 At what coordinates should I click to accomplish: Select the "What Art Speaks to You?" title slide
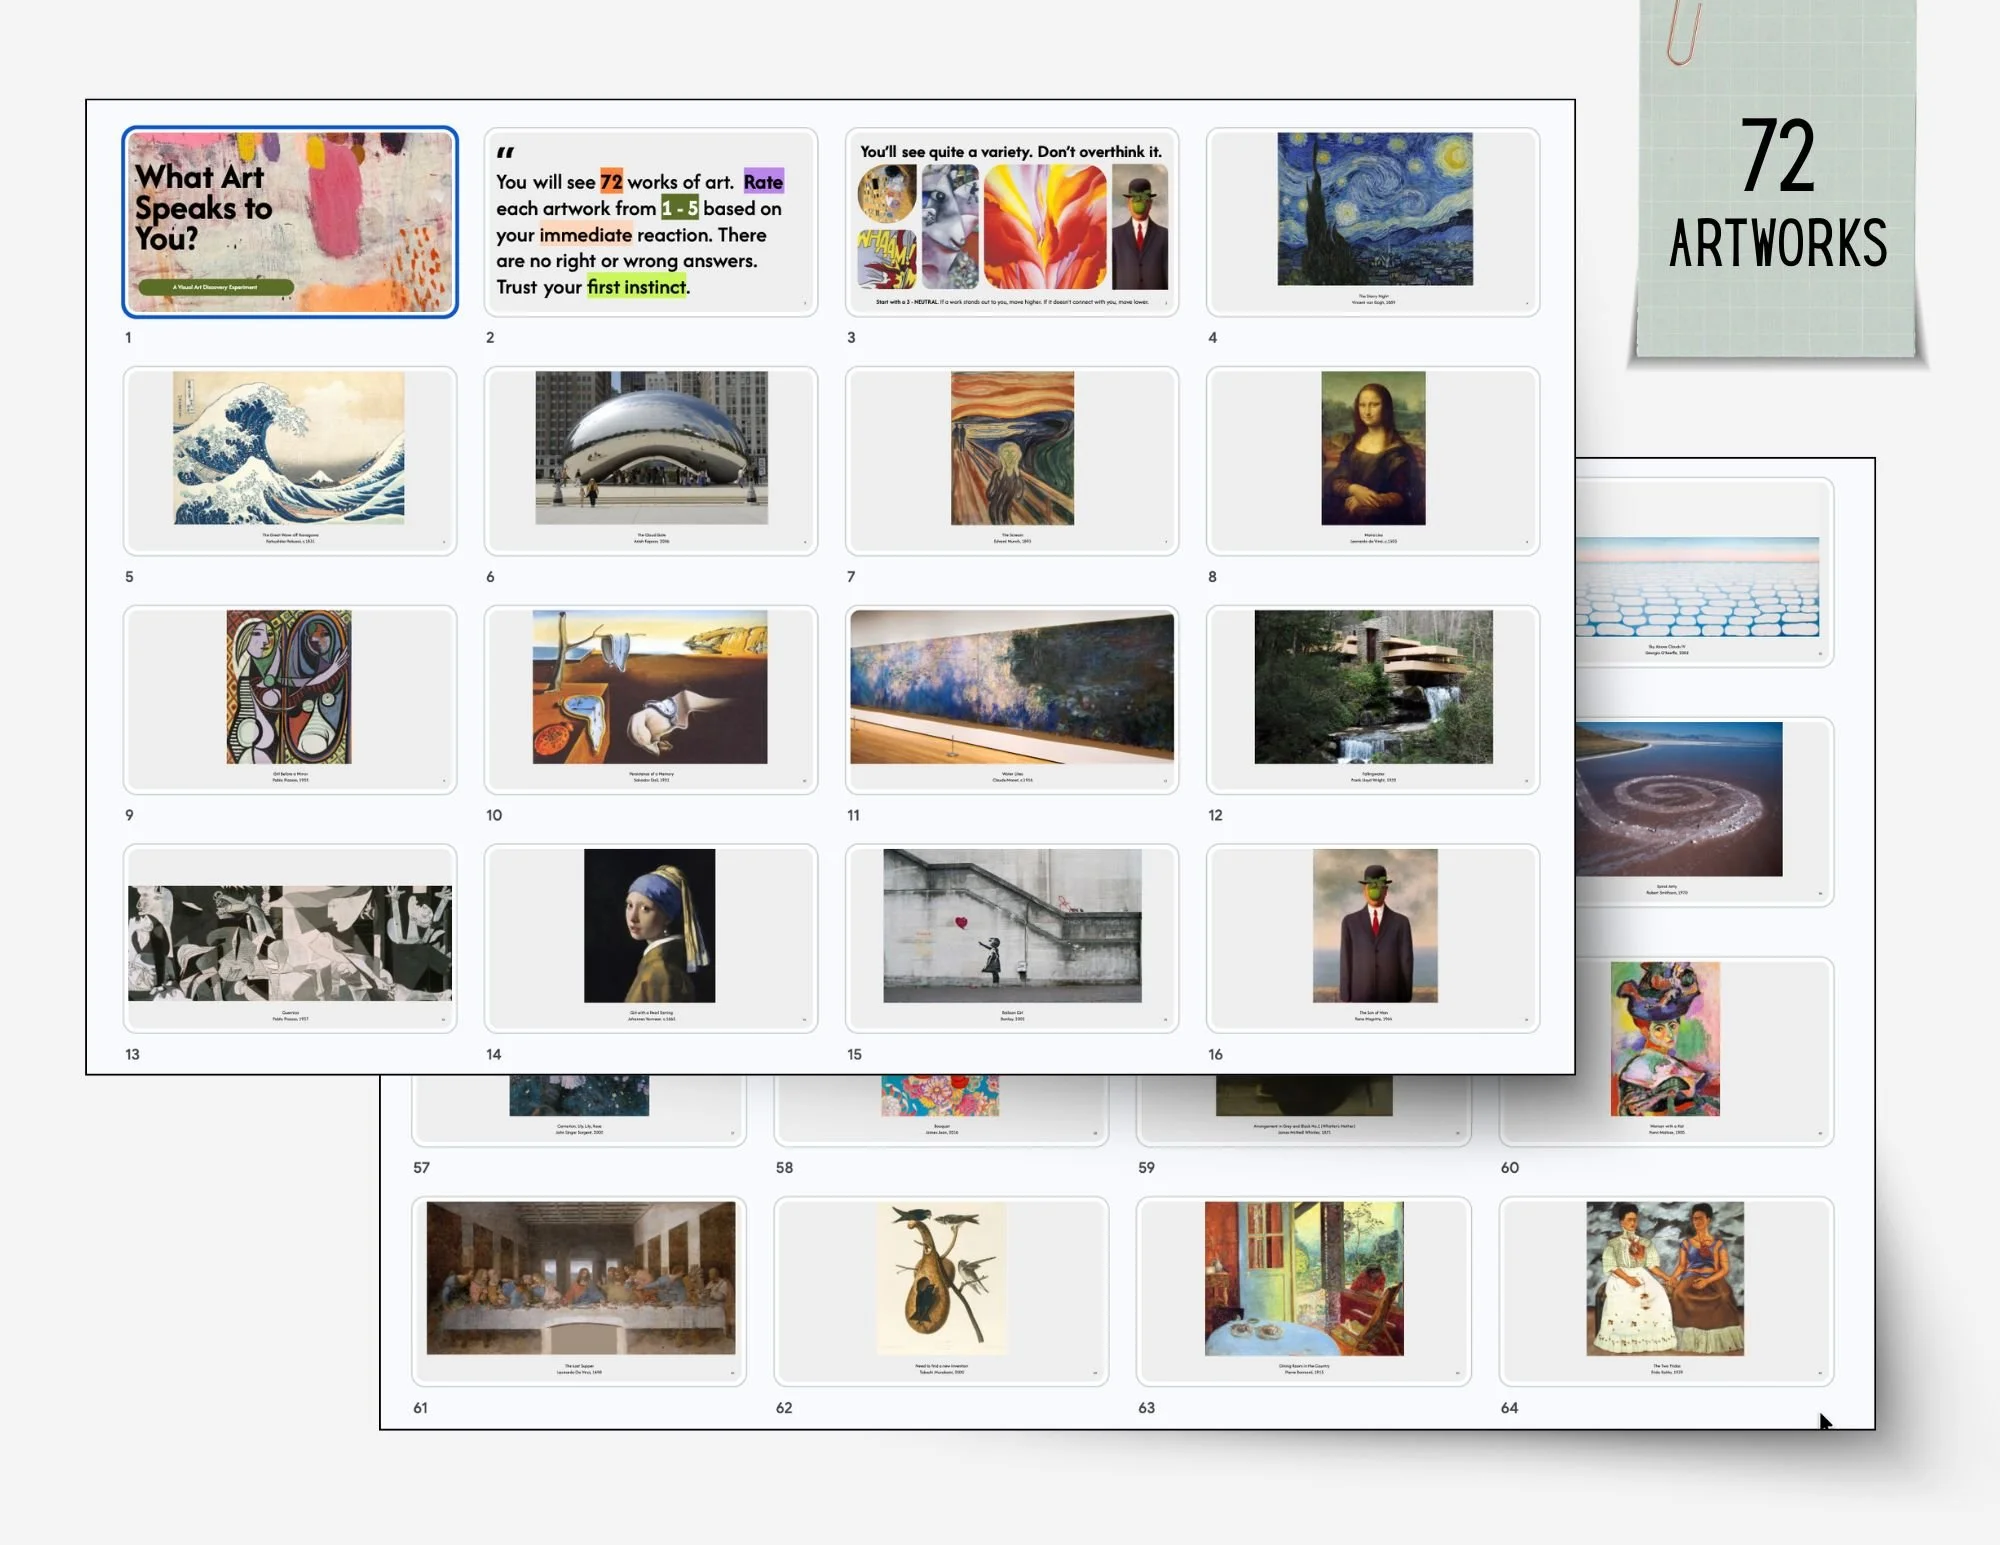[x=290, y=222]
